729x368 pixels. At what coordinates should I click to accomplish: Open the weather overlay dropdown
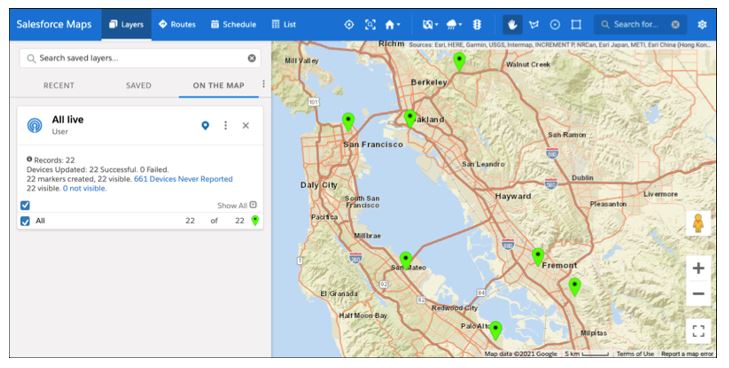[454, 25]
